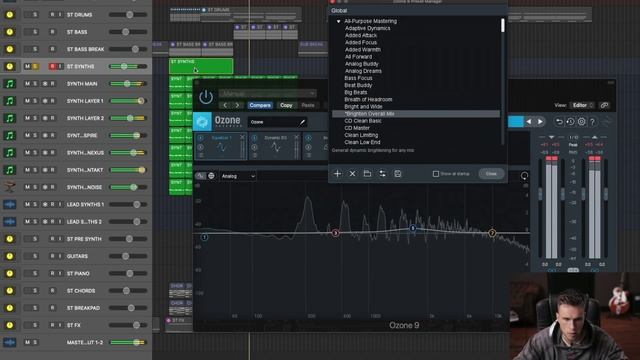Click the Ozone help question mark
640x360 pixels.
[592, 122]
